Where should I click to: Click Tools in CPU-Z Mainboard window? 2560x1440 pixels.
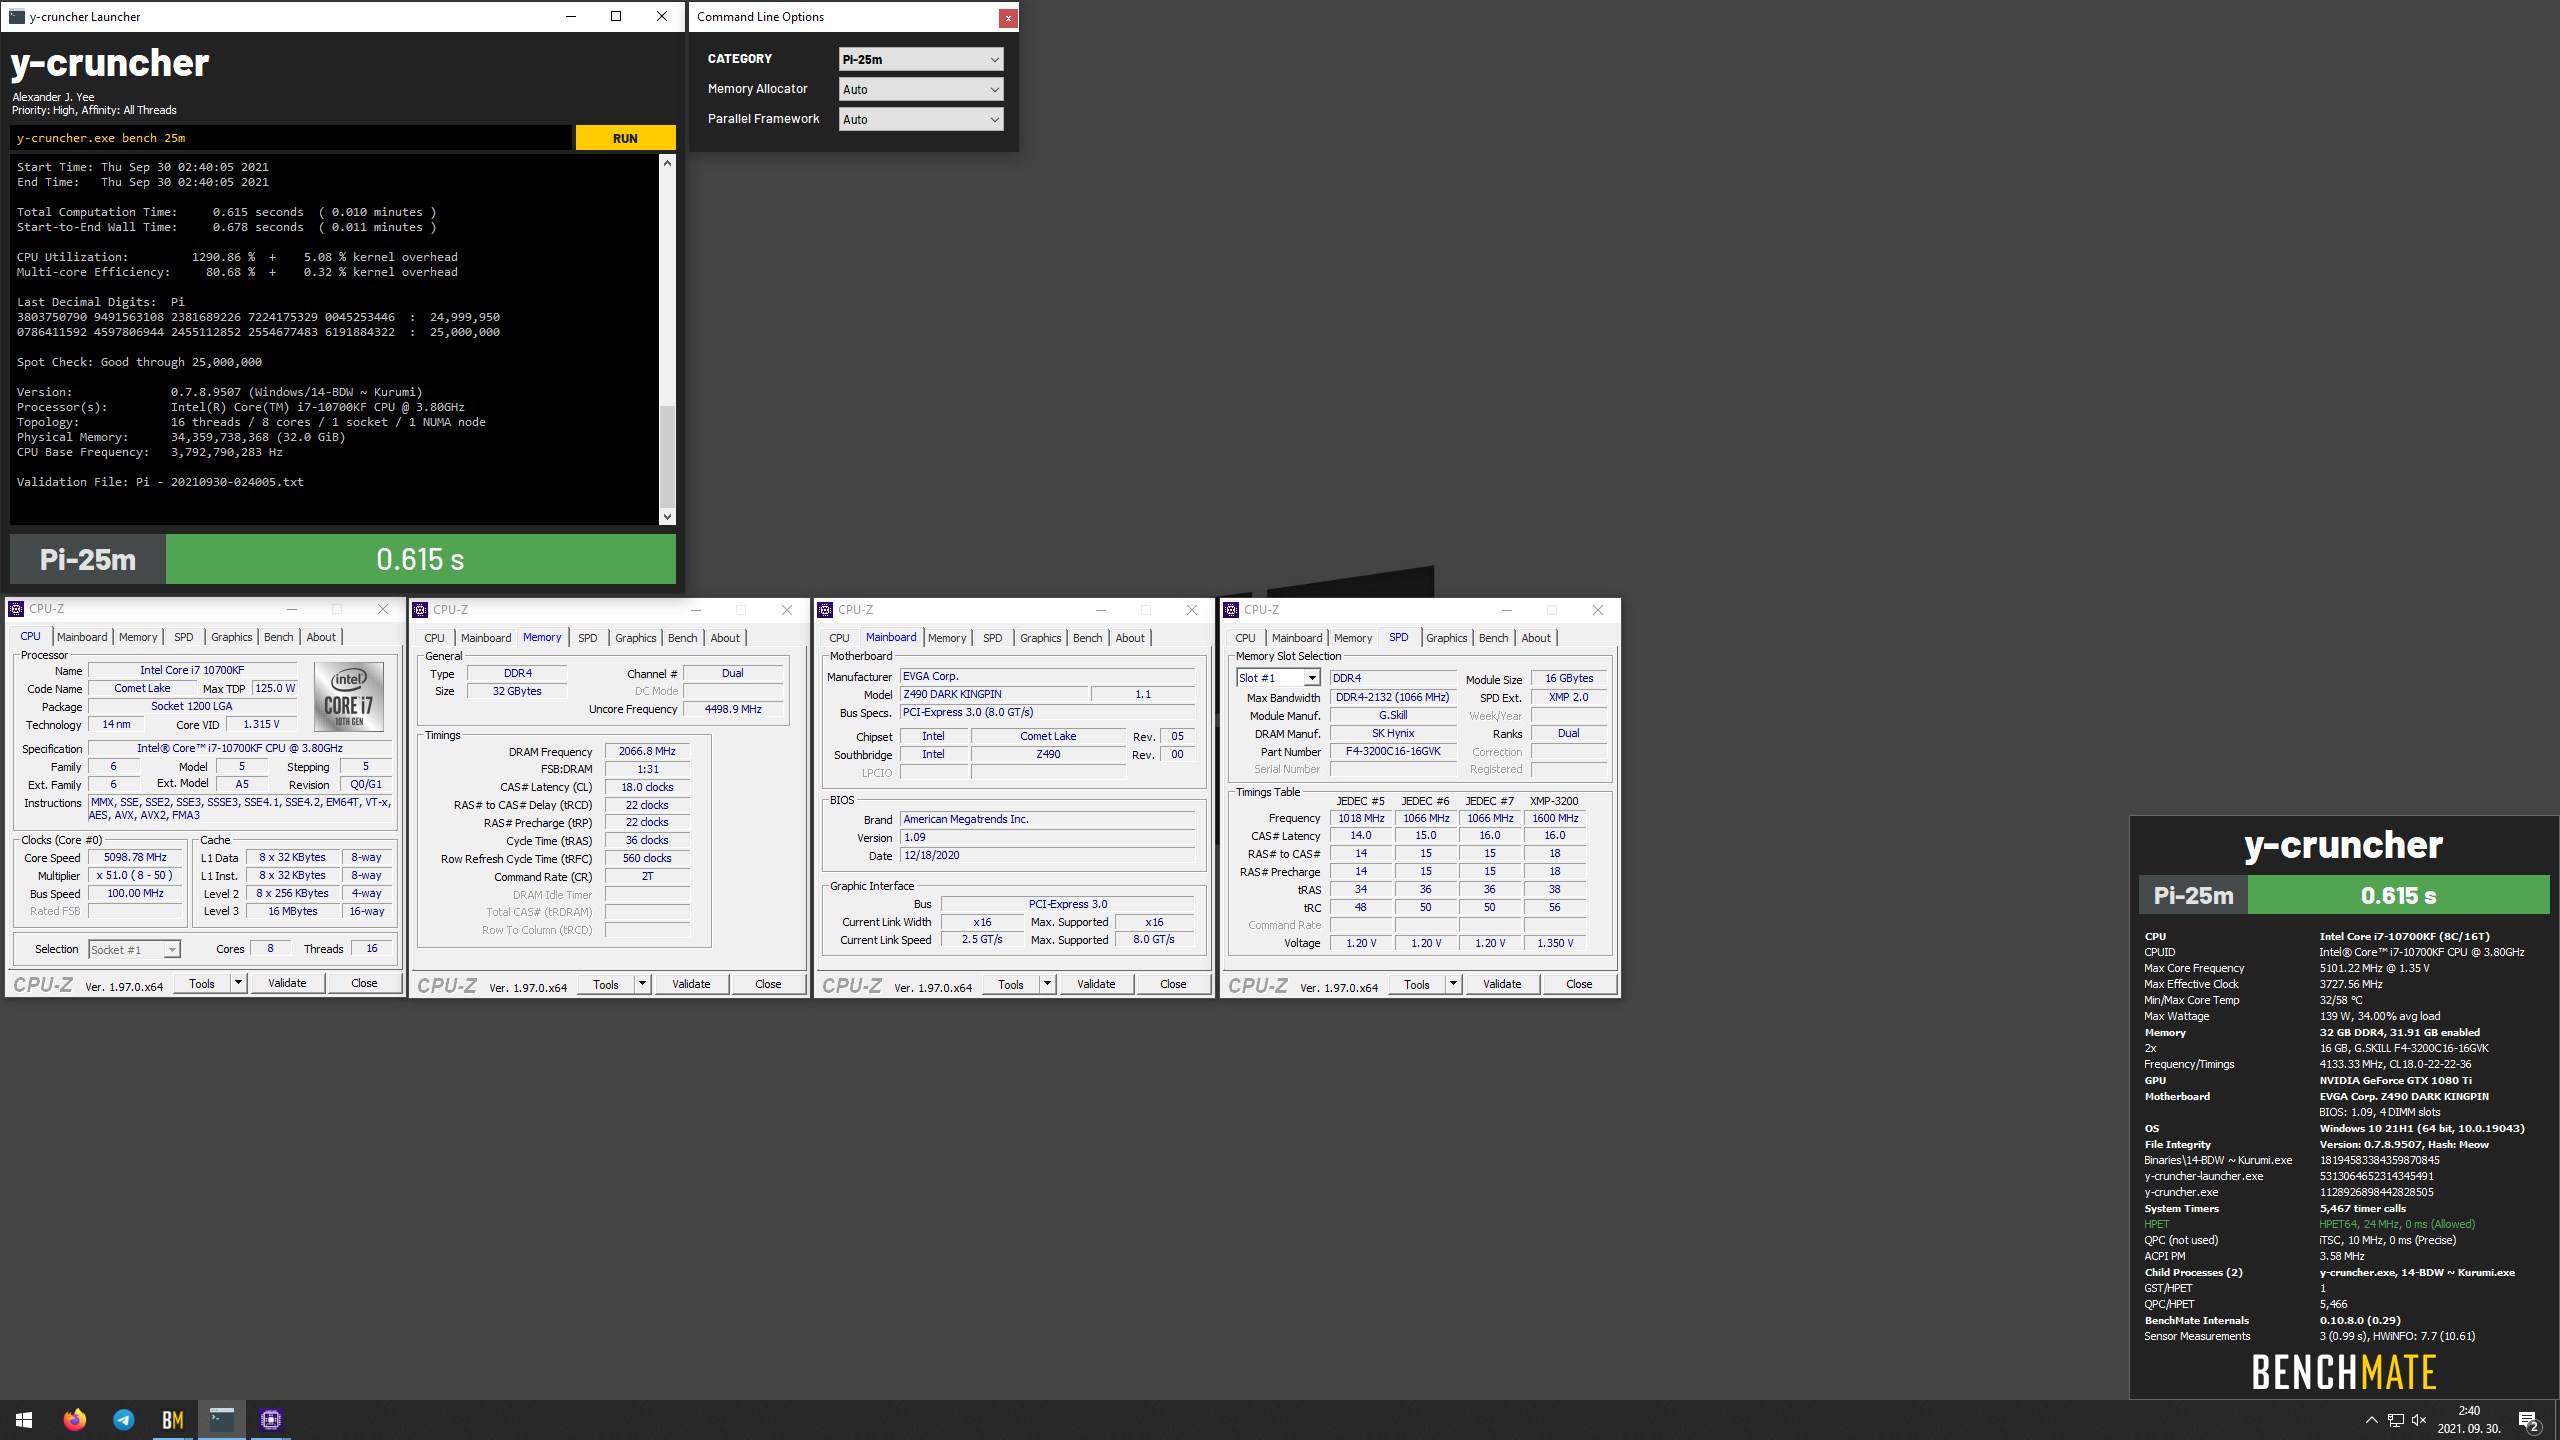point(1011,984)
